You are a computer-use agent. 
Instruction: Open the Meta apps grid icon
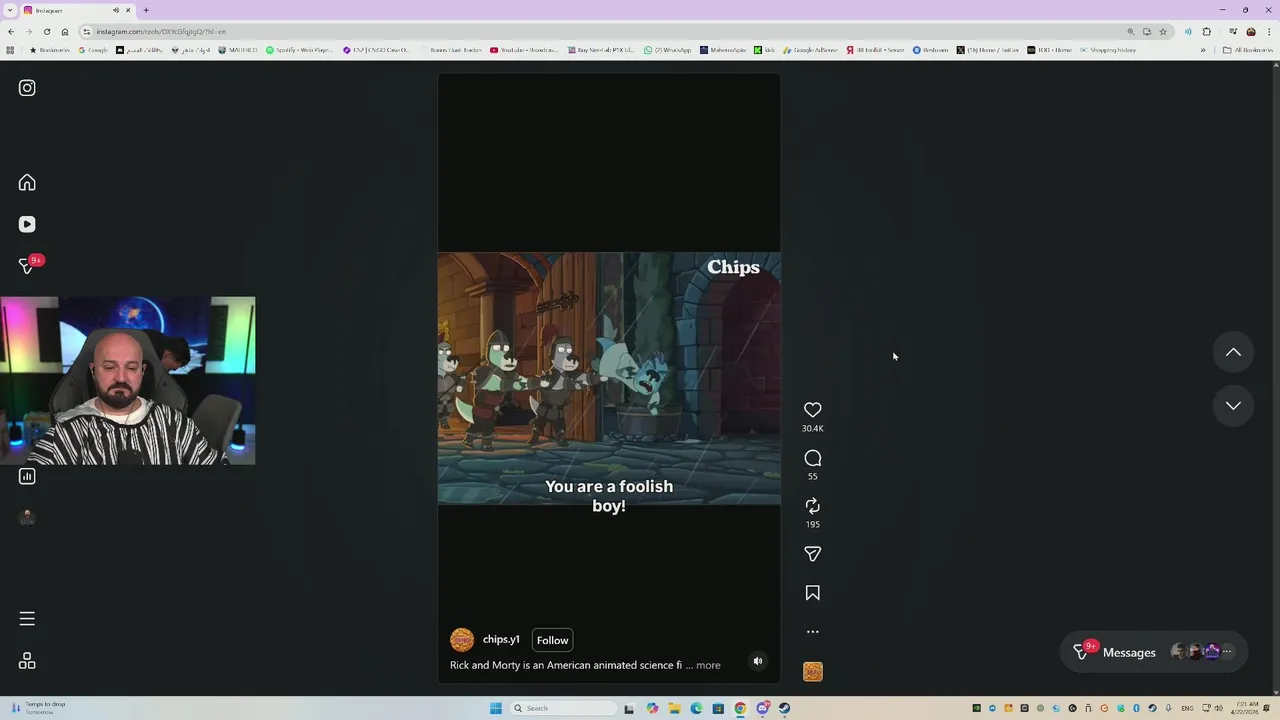coord(27,661)
